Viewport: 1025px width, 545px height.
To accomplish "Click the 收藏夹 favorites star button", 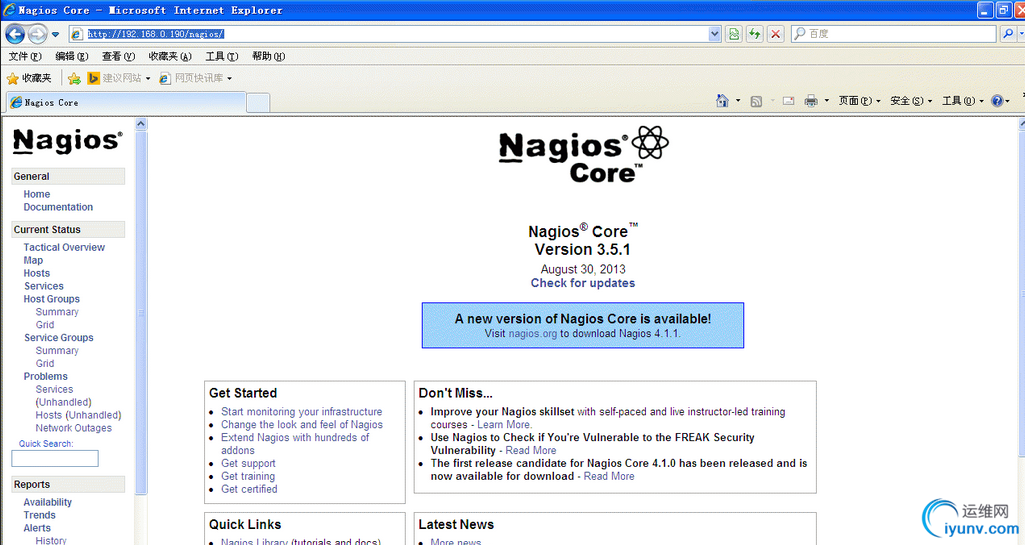I will [29, 78].
